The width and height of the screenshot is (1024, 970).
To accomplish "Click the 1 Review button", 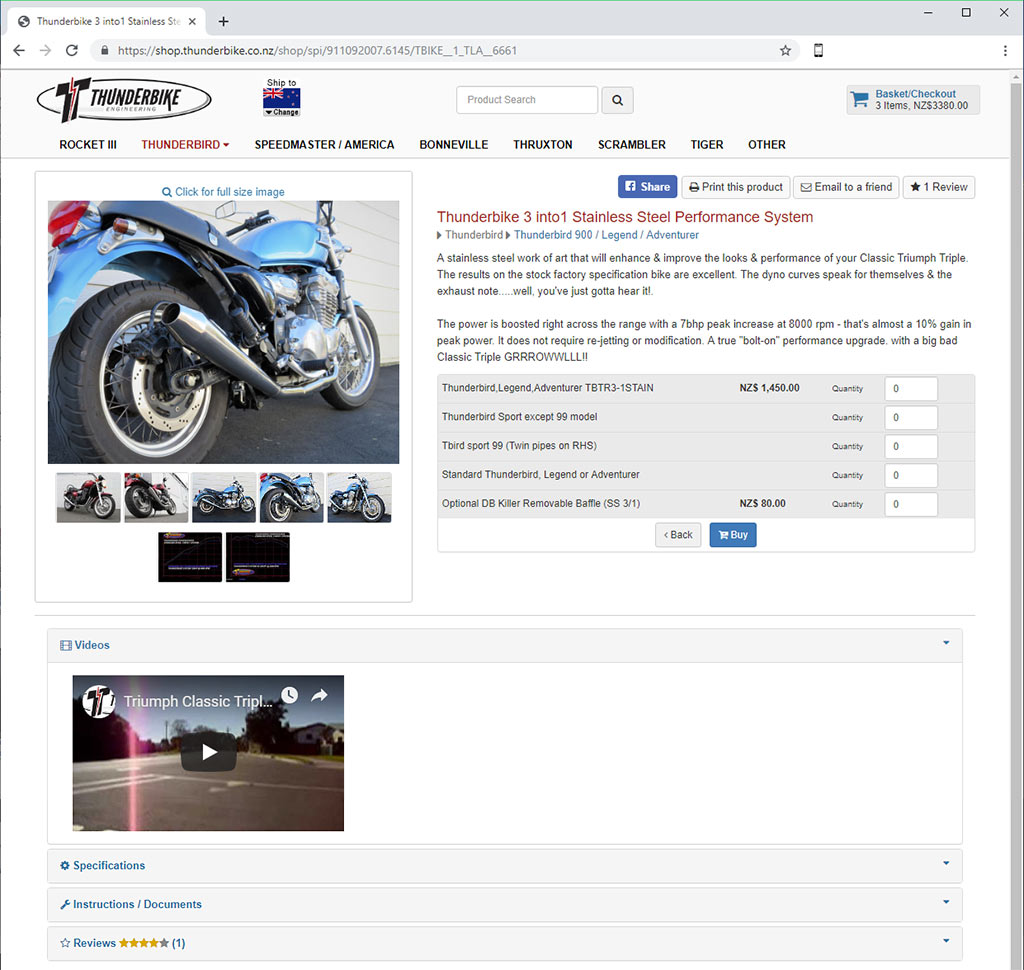I will (938, 187).
